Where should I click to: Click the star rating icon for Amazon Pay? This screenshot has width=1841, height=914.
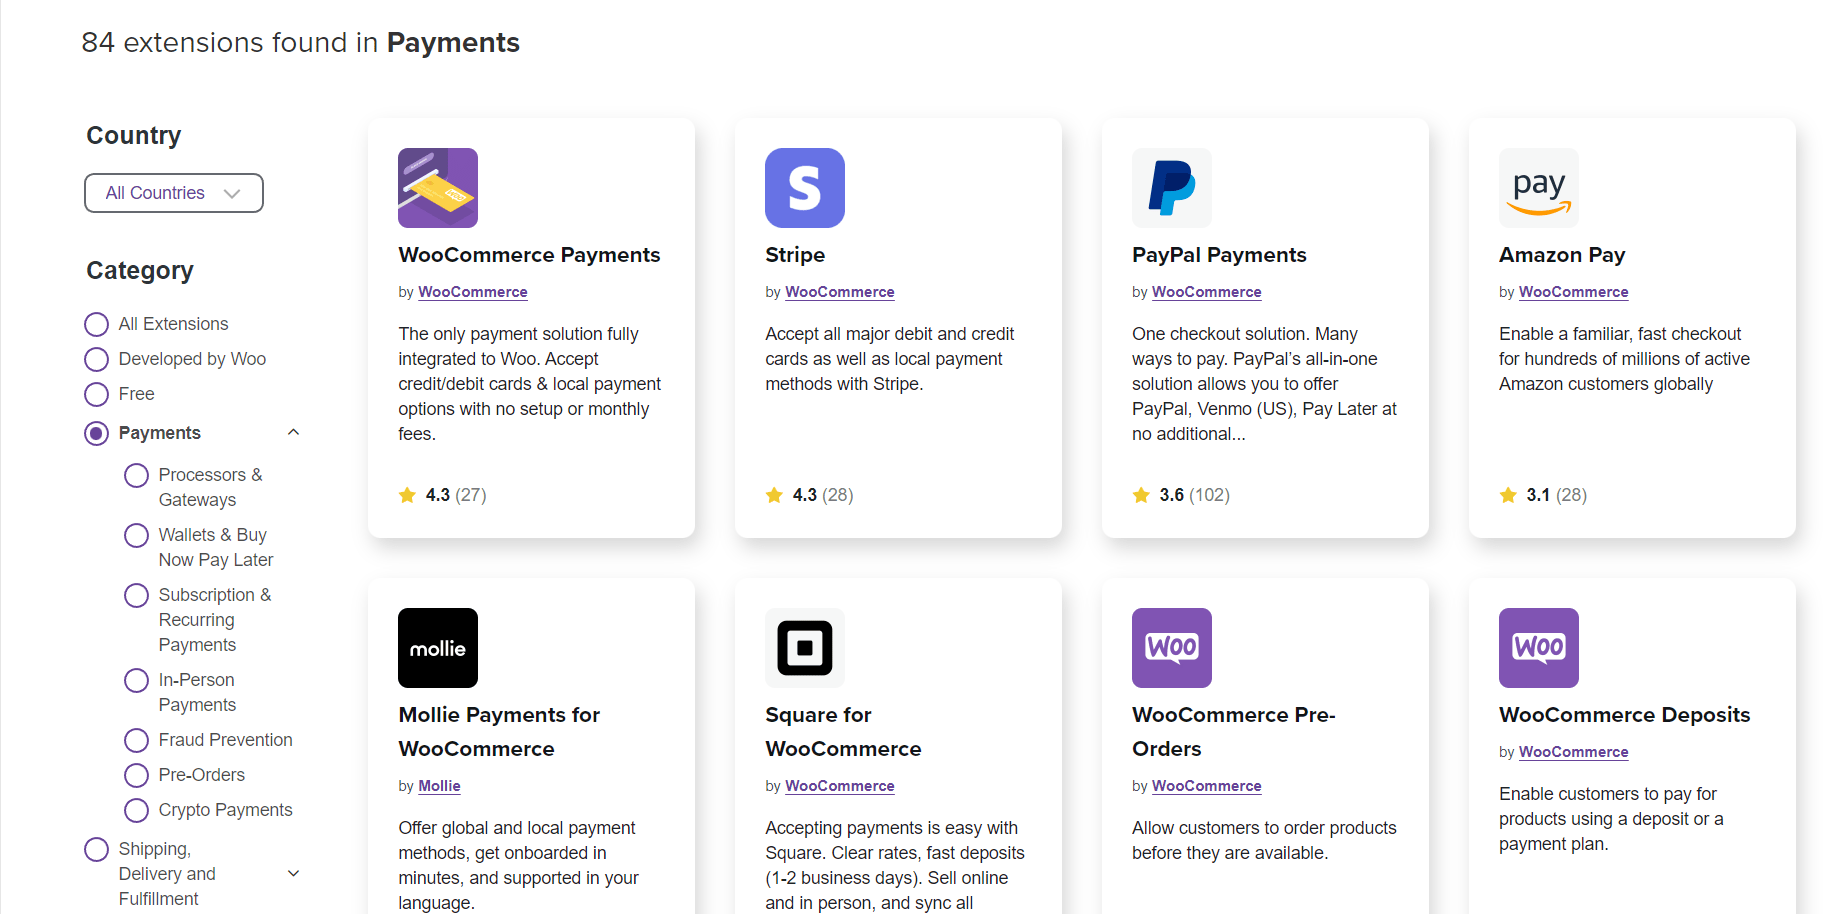tap(1508, 495)
